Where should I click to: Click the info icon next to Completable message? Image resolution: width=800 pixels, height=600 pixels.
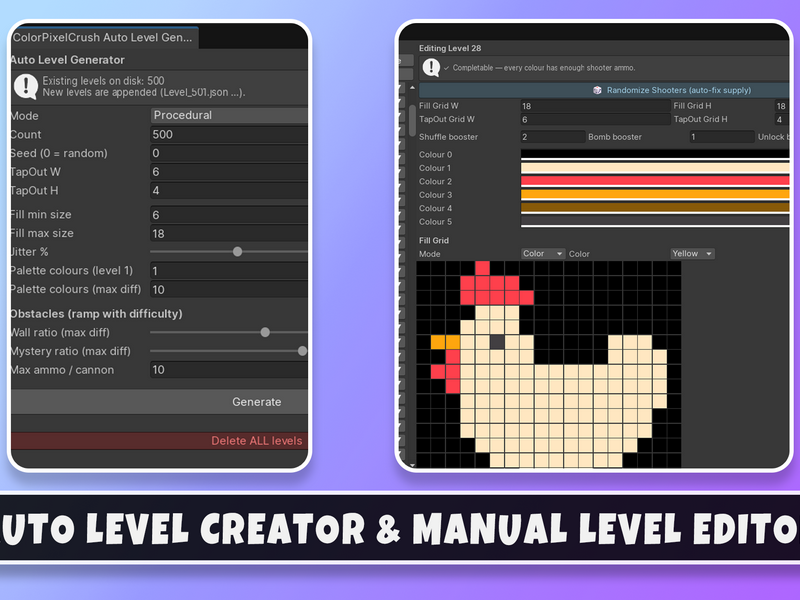(x=431, y=67)
